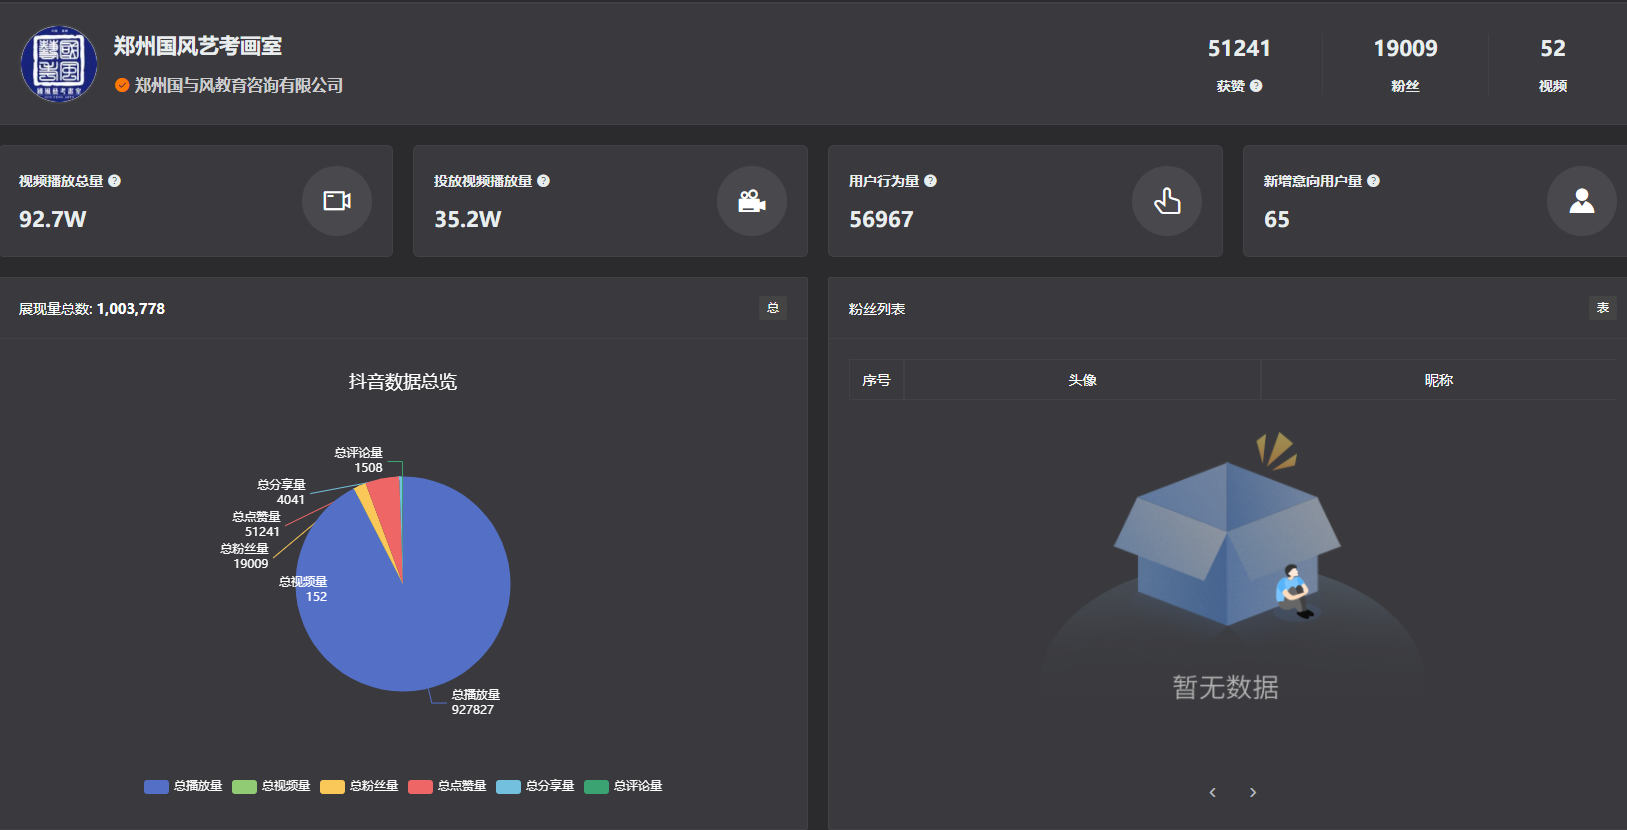Toggle 总粉丝量 series in the chart legend
This screenshot has width=1627, height=830.
click(x=360, y=786)
